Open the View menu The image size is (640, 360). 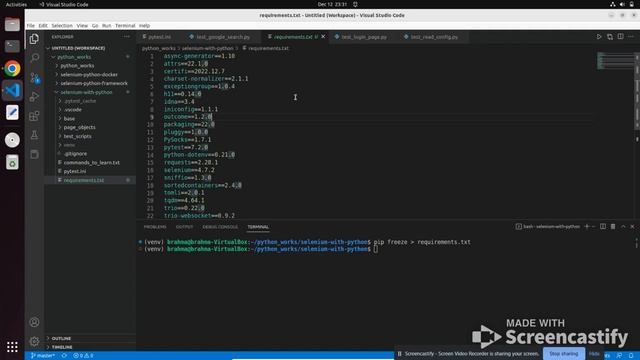(x=82, y=25)
